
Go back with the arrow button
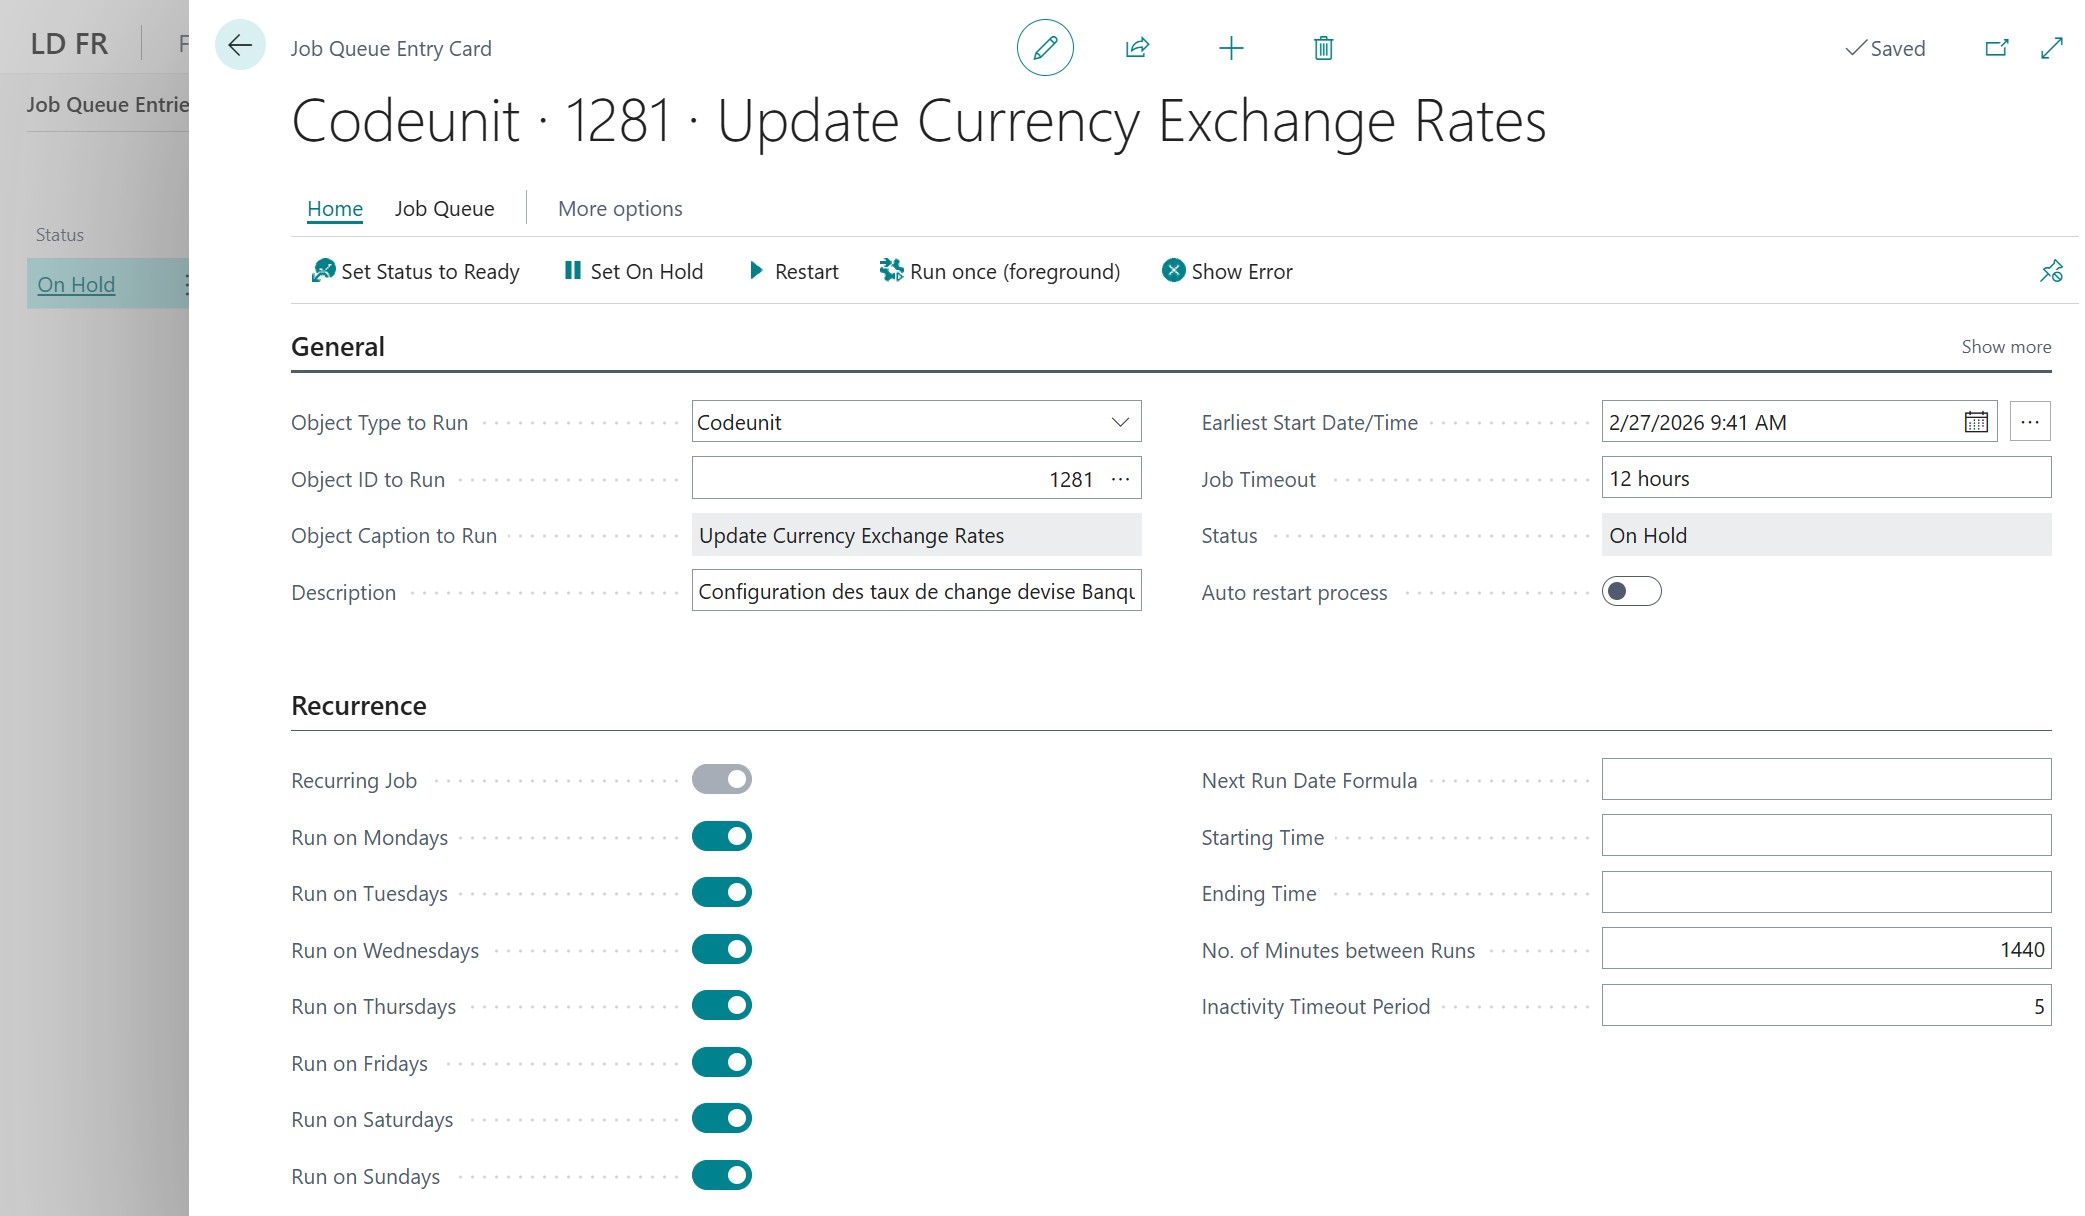(x=240, y=45)
